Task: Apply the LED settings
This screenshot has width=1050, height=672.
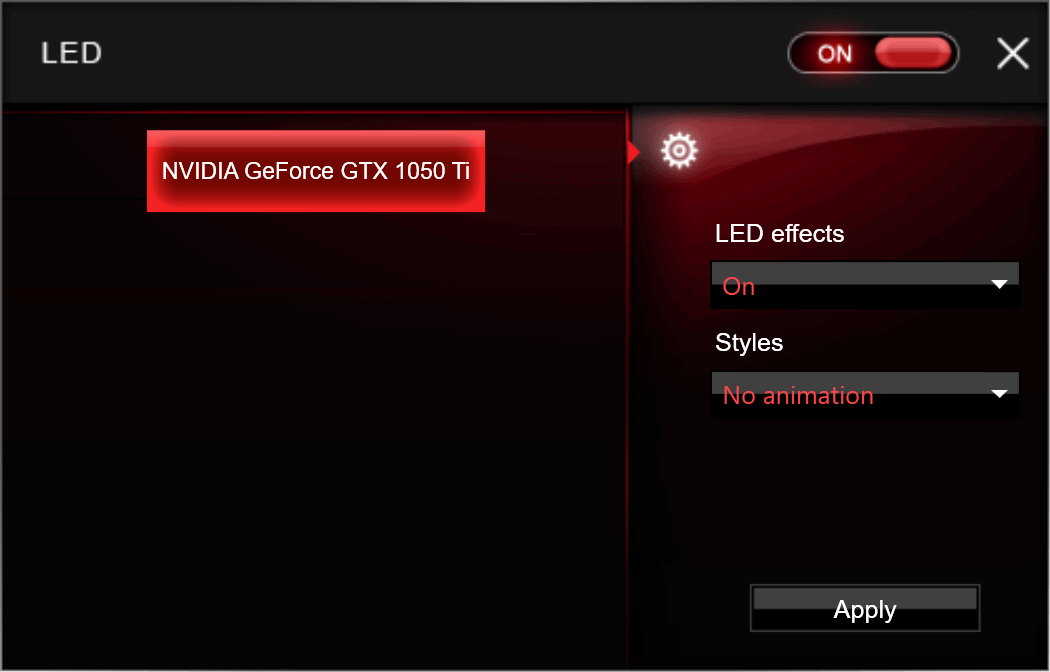Action: (x=865, y=608)
